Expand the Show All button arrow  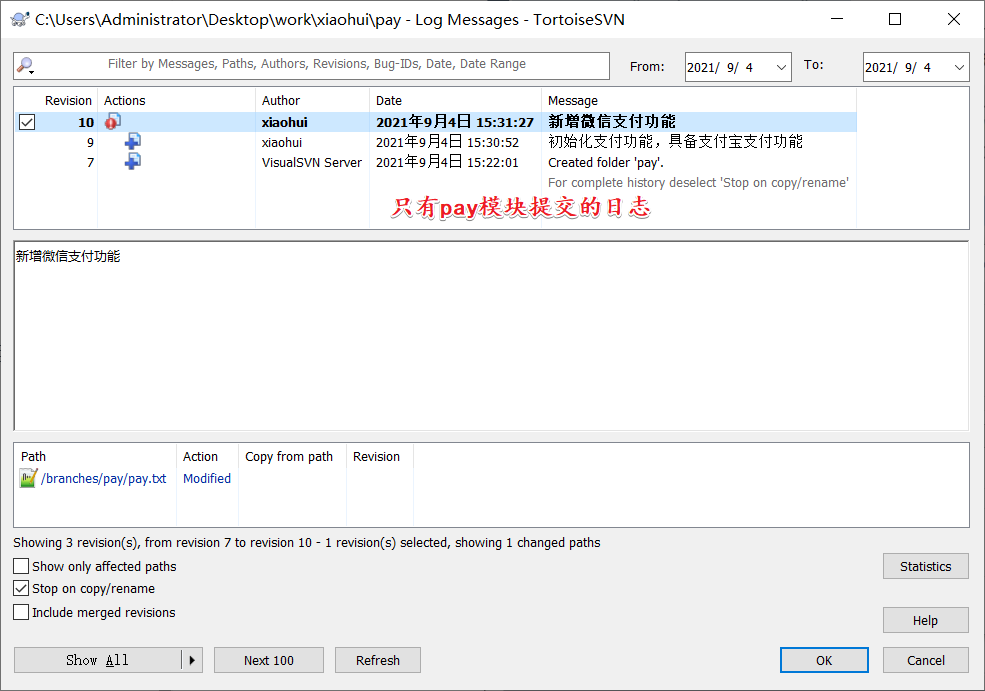coord(192,660)
